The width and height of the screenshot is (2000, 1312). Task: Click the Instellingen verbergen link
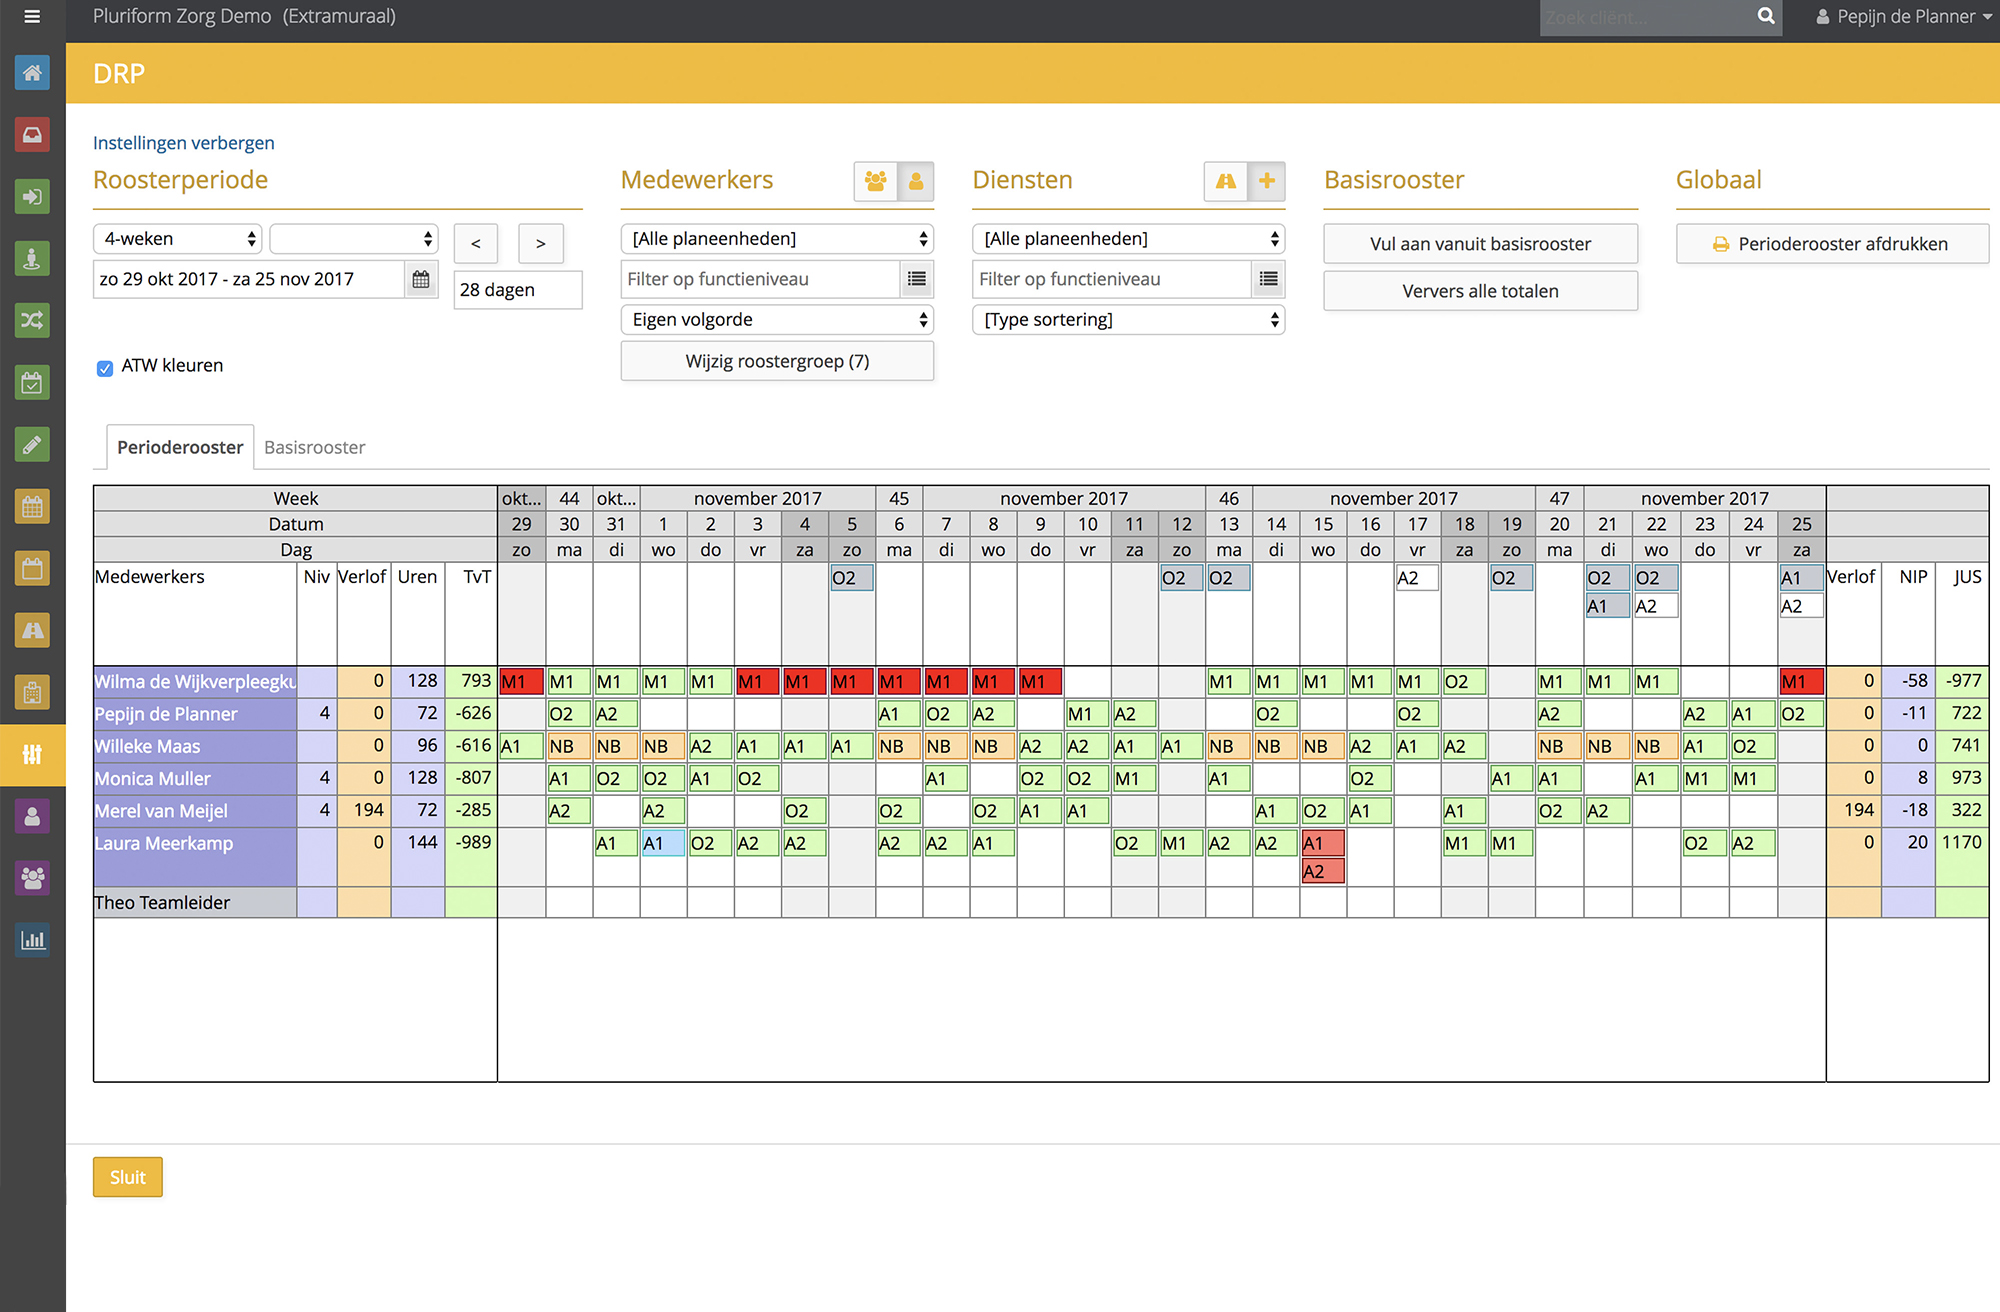(x=184, y=143)
